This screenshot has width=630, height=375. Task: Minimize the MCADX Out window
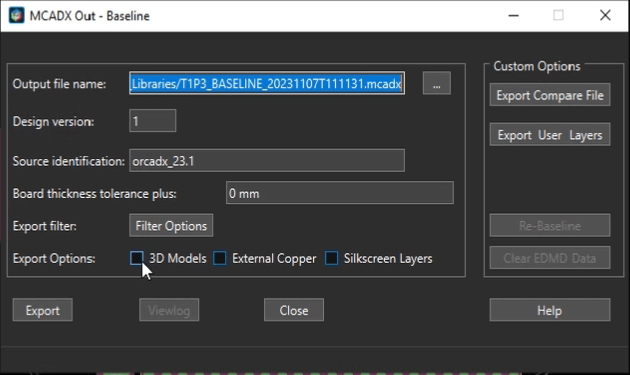[x=514, y=16]
